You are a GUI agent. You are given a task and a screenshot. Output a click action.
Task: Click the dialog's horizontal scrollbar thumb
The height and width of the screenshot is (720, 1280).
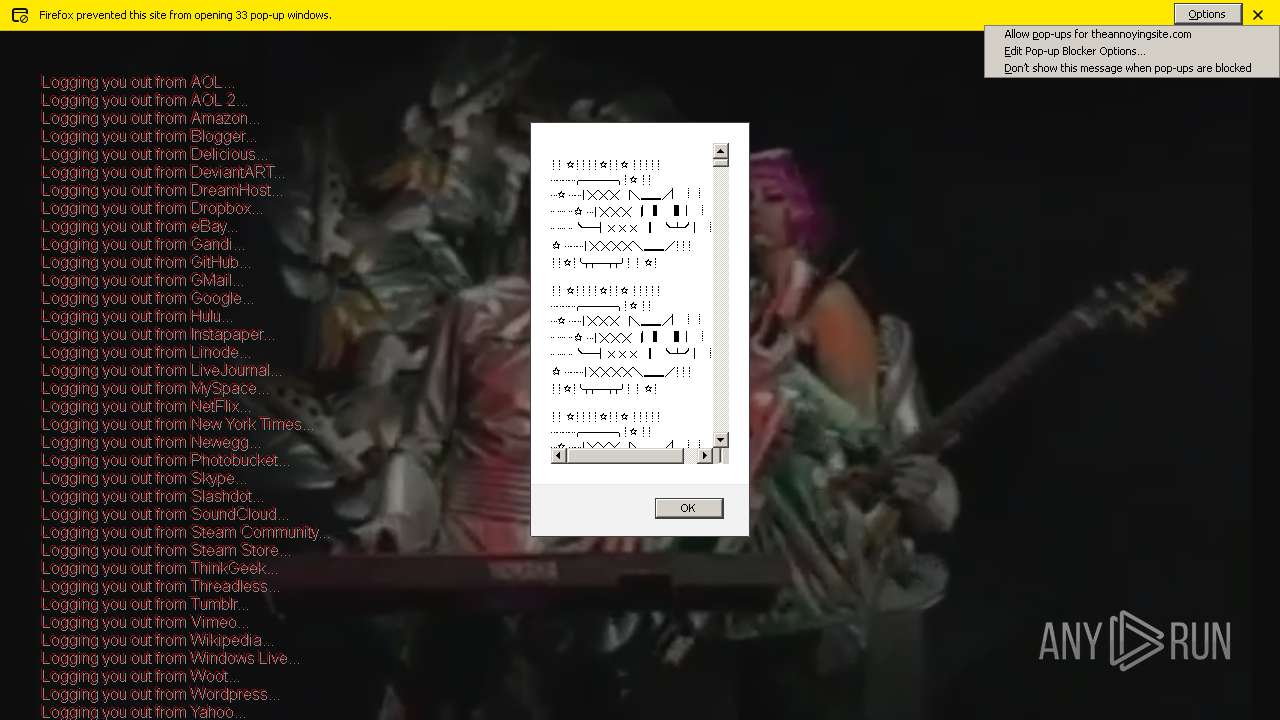tap(625, 456)
